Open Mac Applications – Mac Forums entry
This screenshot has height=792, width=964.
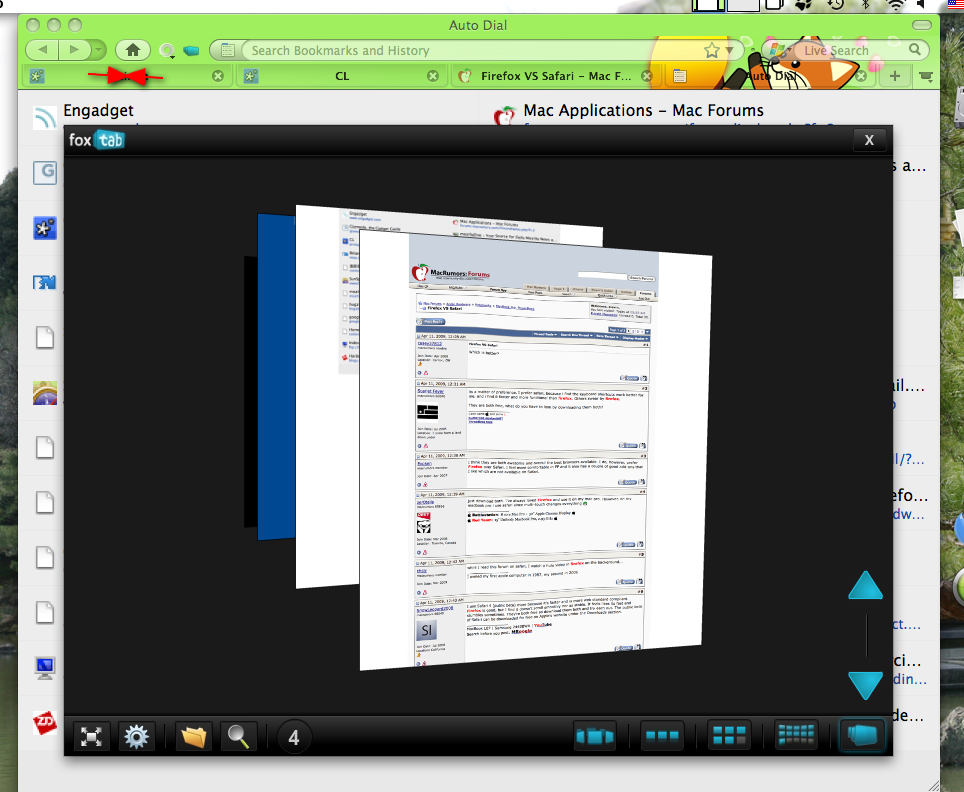click(x=643, y=111)
